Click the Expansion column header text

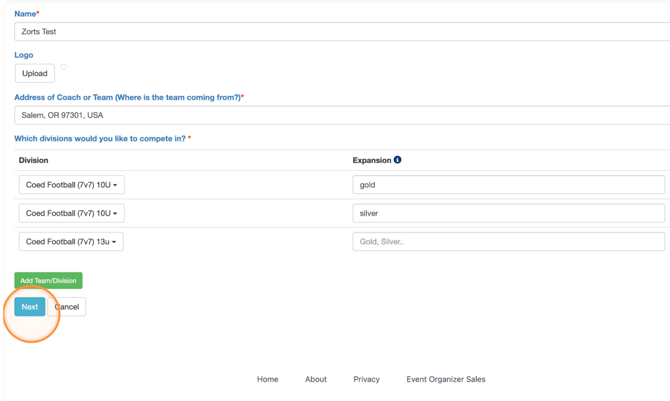pyautogui.click(x=371, y=160)
